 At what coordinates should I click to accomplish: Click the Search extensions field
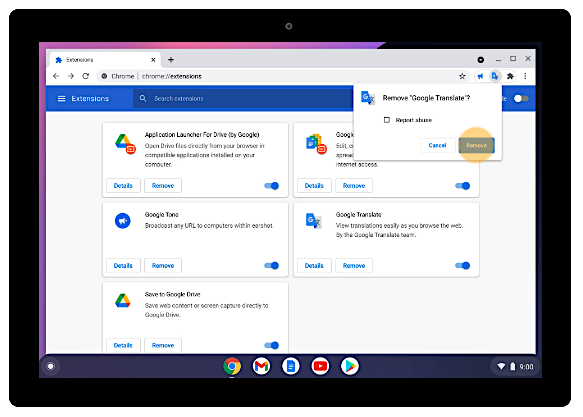point(243,98)
